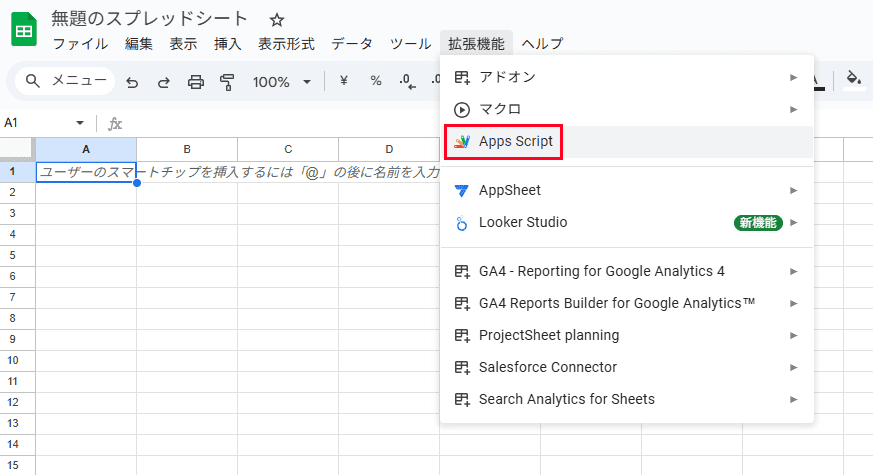
Task: Click the Print icon
Action: (x=195, y=82)
